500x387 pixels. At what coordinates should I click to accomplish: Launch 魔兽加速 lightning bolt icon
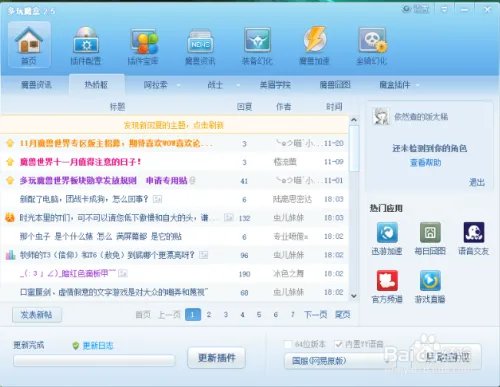[314, 45]
